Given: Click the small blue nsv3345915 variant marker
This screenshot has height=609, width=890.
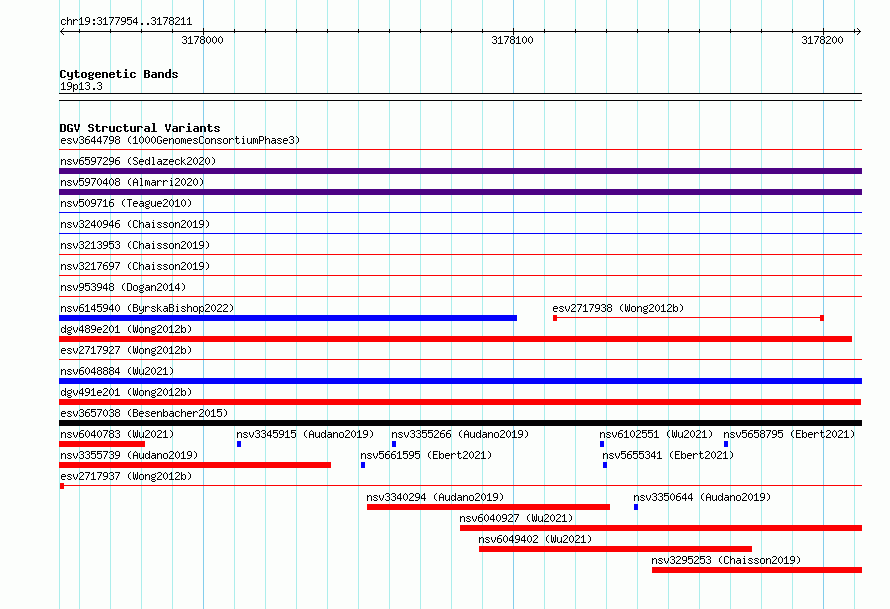Looking at the screenshot, I should click(239, 444).
